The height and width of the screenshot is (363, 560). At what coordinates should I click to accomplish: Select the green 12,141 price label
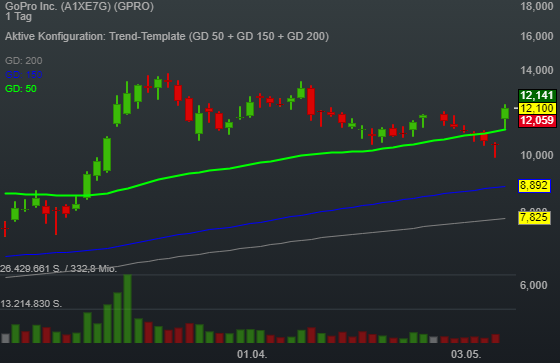(x=537, y=95)
